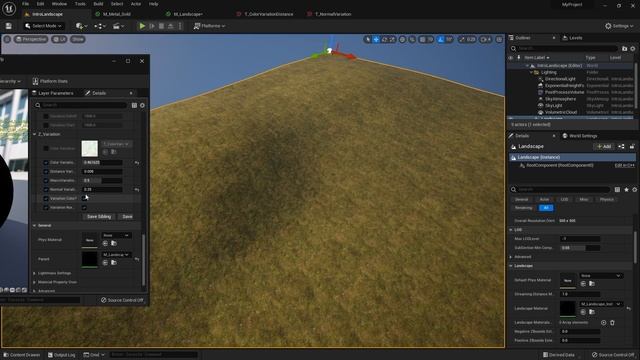640x360 pixels.
Task: Click the viewport scale tool icon
Action: coord(392,40)
